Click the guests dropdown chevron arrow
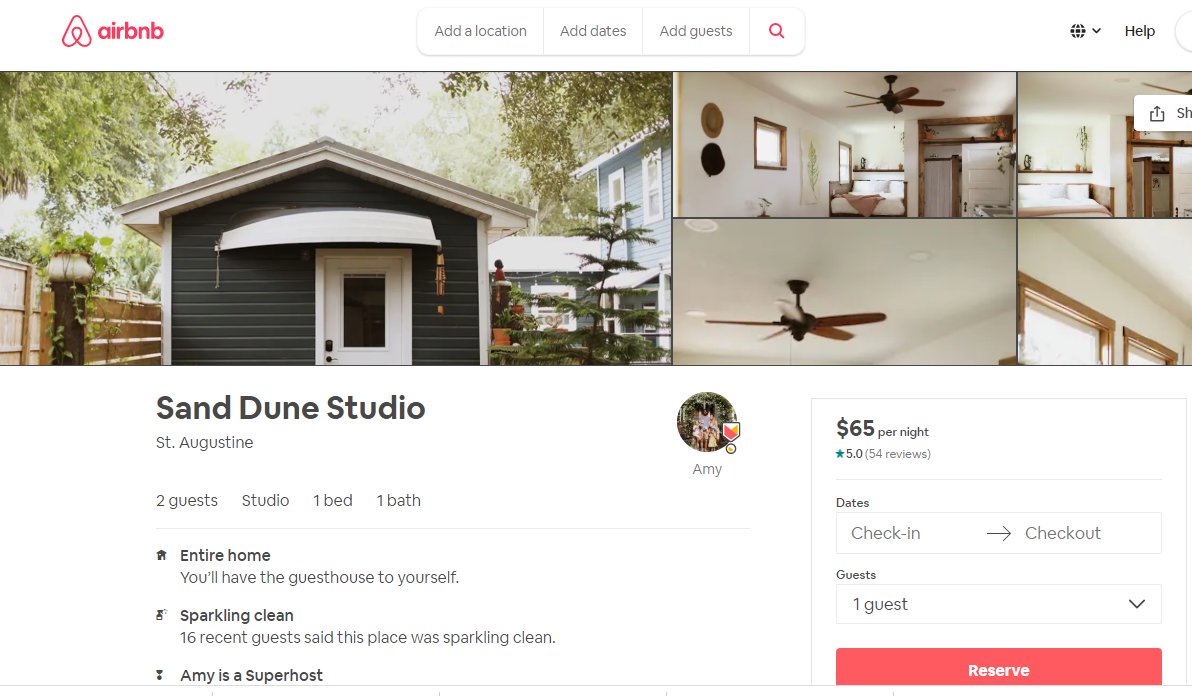1192x696 pixels. [x=1137, y=604]
